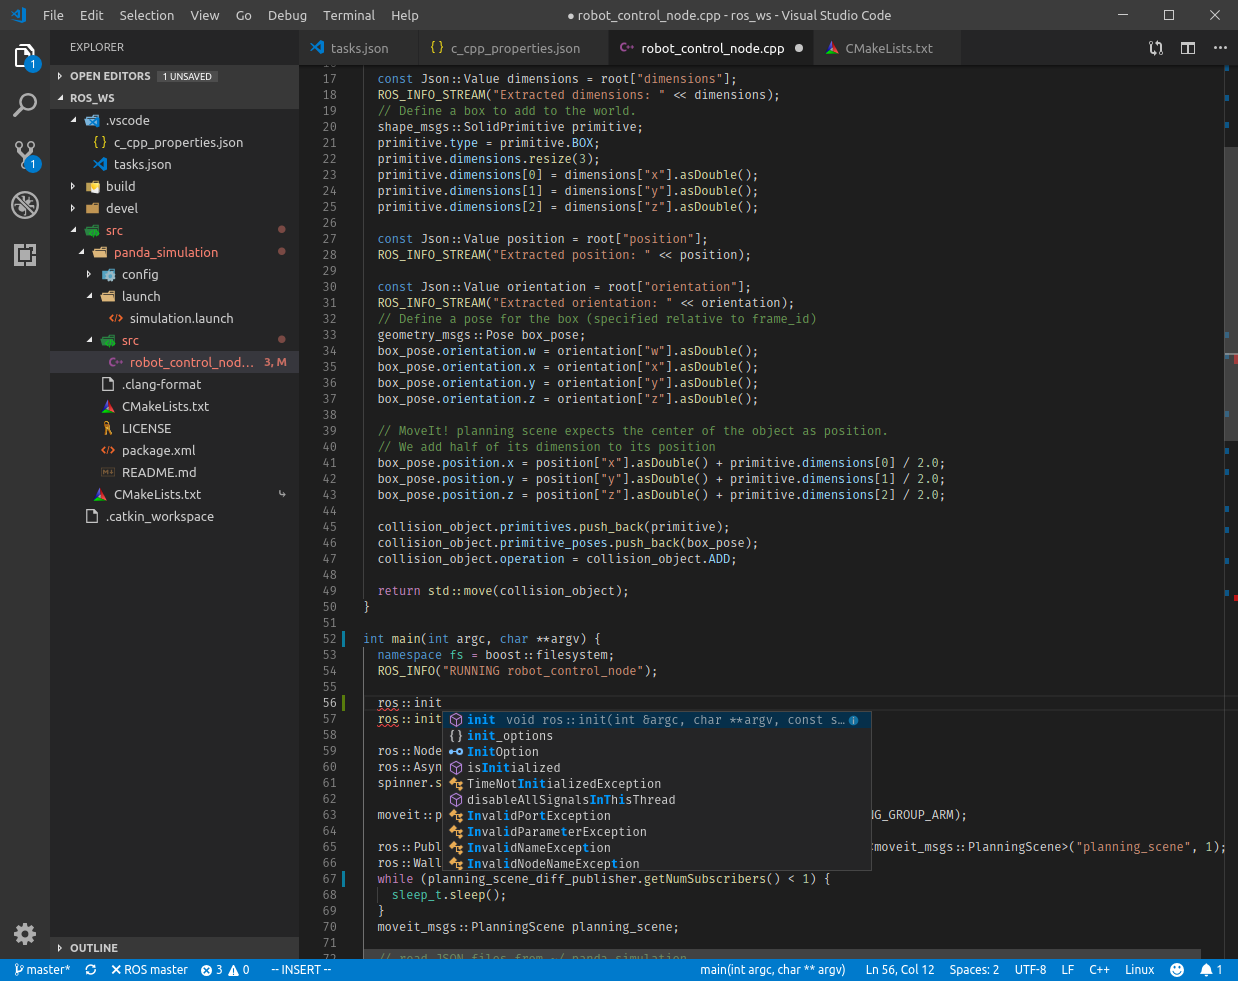The height and width of the screenshot is (981, 1238).
Task: Open the Debug menu
Action: 287,15
